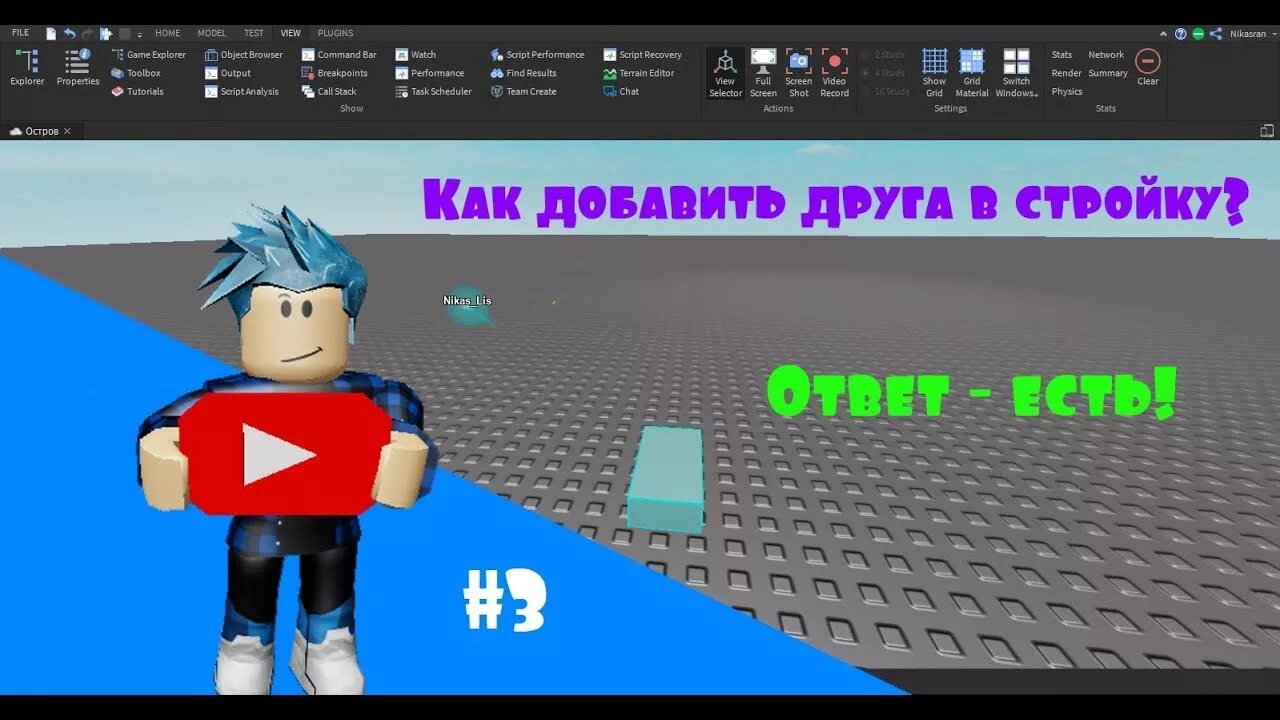Select the Остров document tab
This screenshot has height=720, width=1280.
coord(40,131)
